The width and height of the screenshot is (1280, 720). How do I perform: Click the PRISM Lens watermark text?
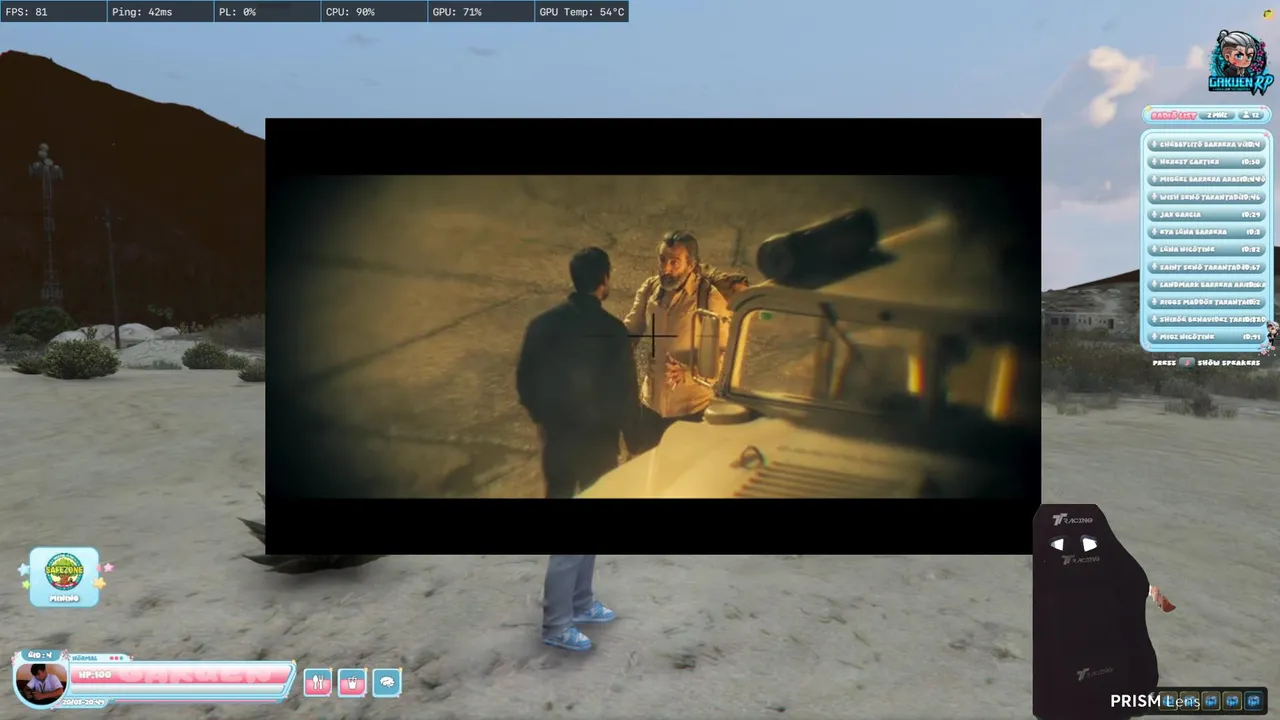pos(1154,701)
